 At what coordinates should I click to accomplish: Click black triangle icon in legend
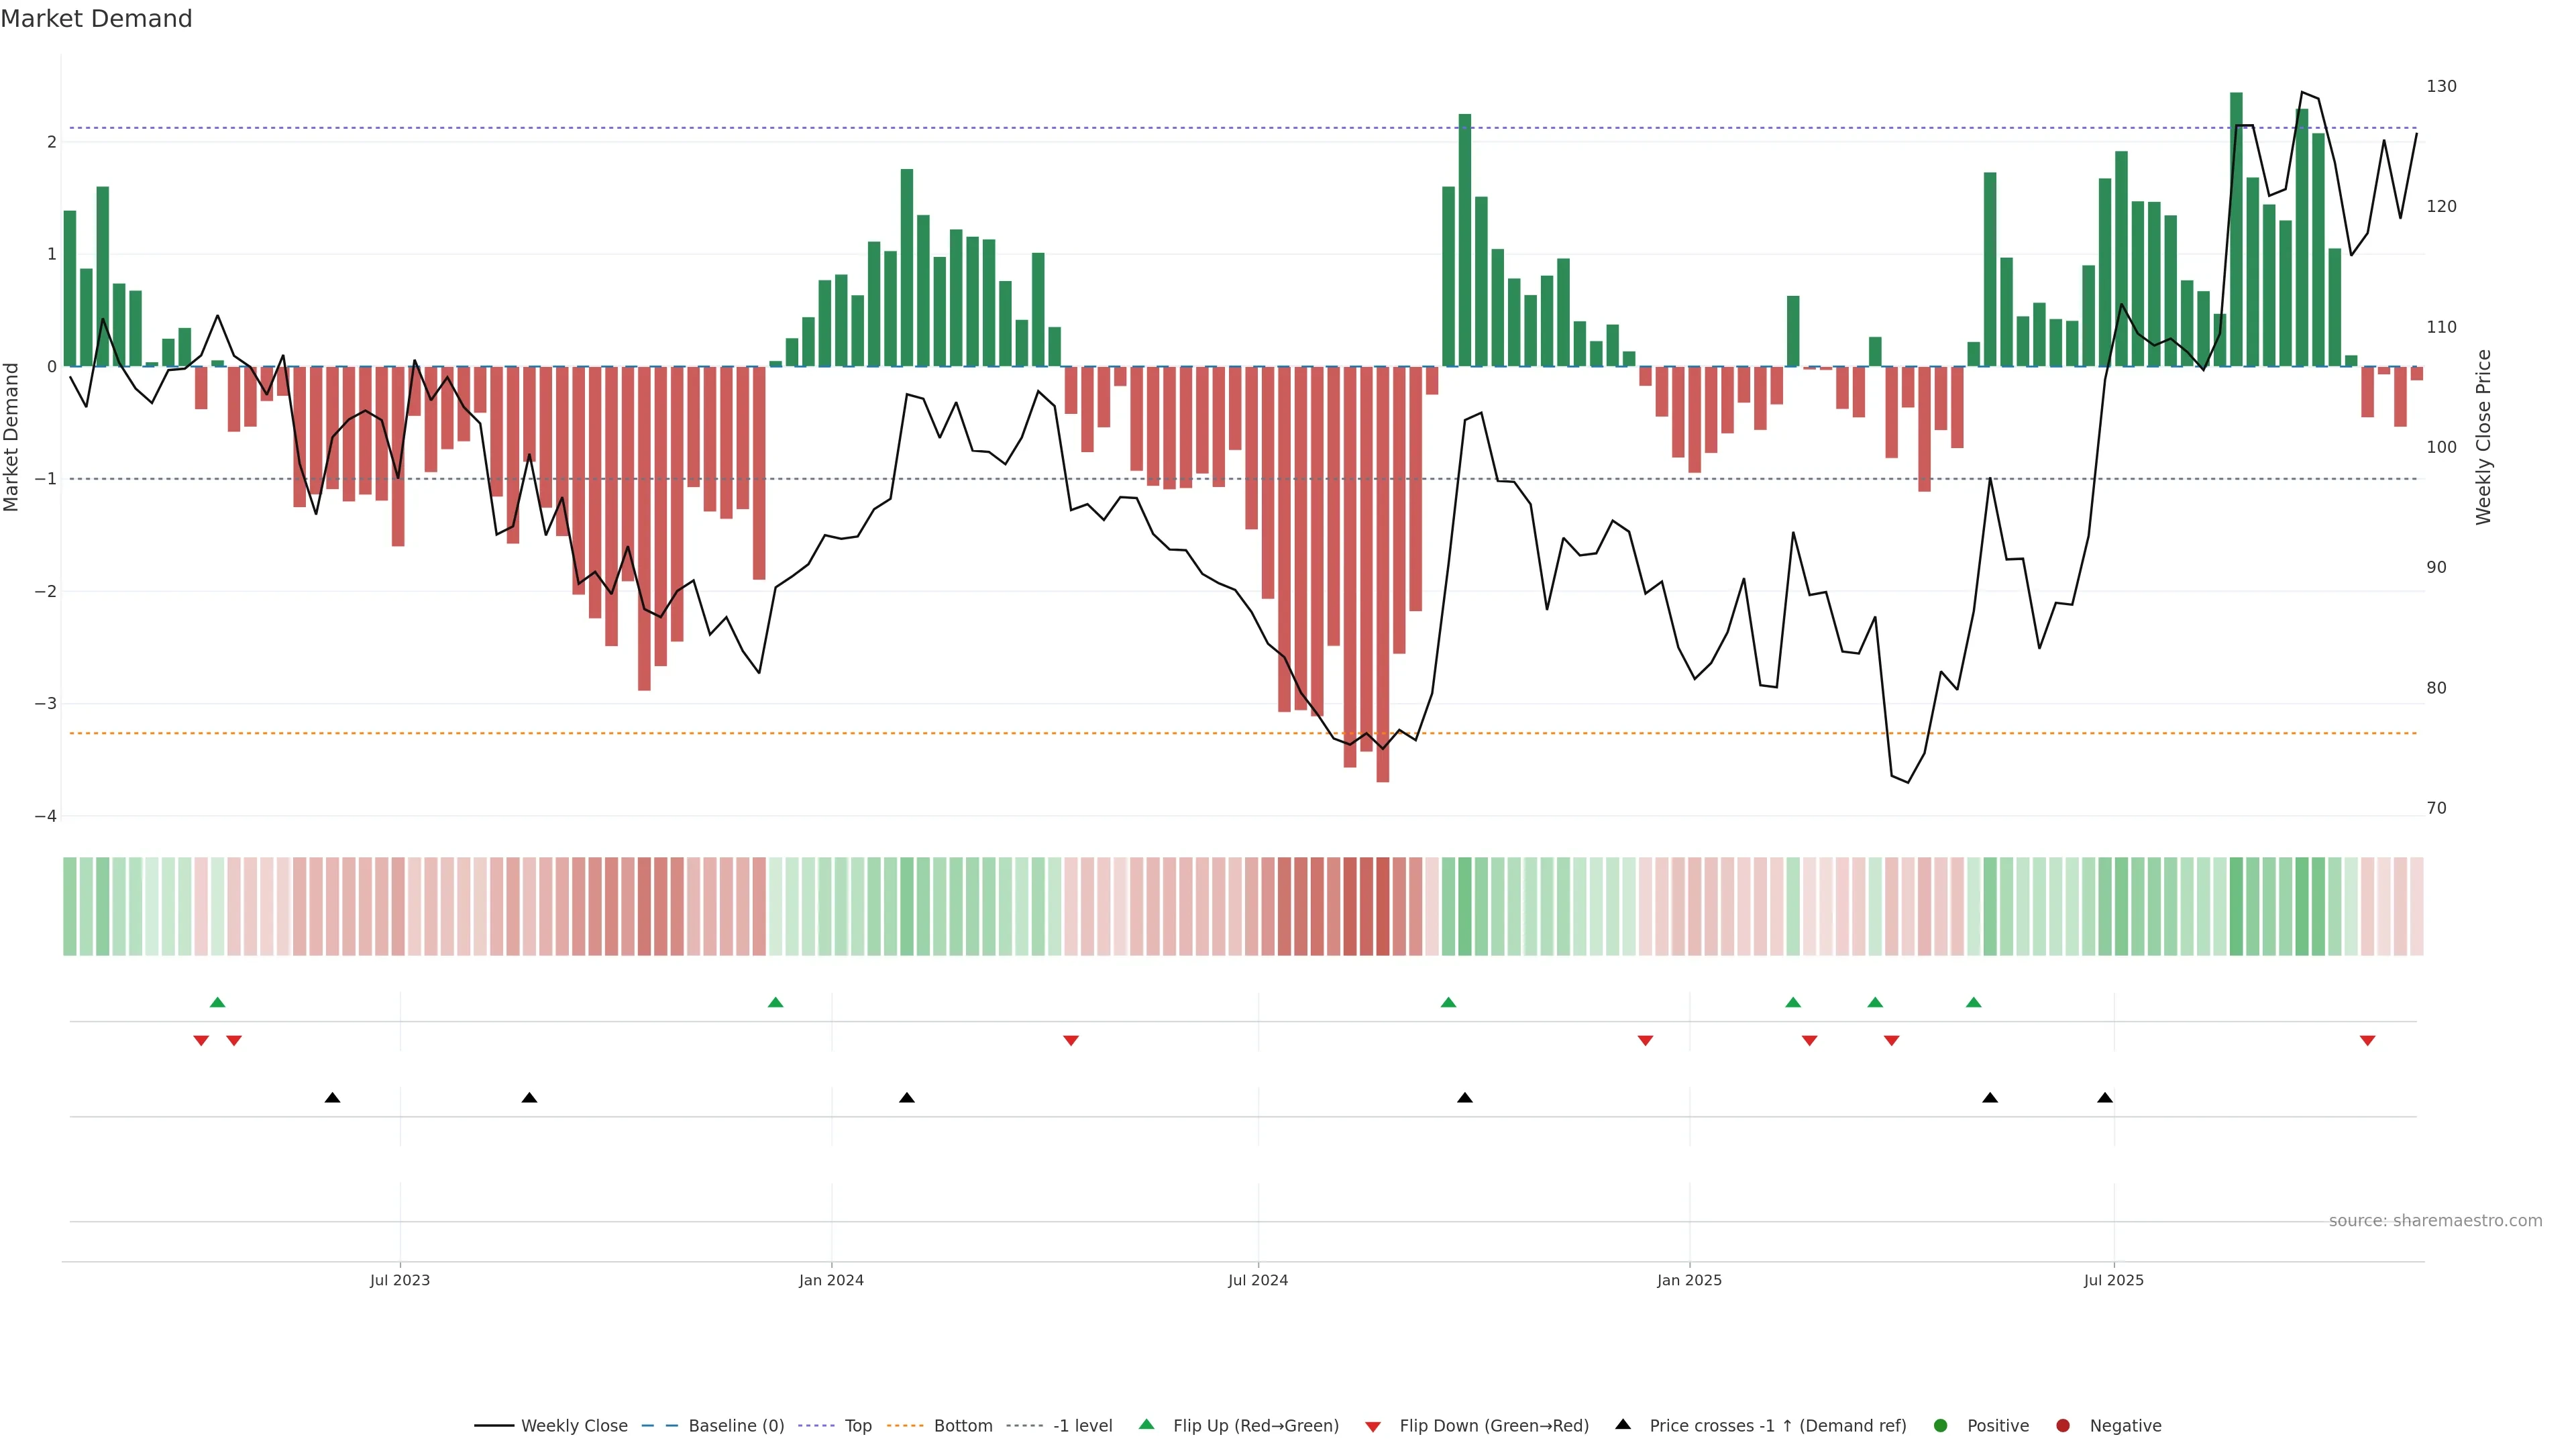click(1623, 1424)
